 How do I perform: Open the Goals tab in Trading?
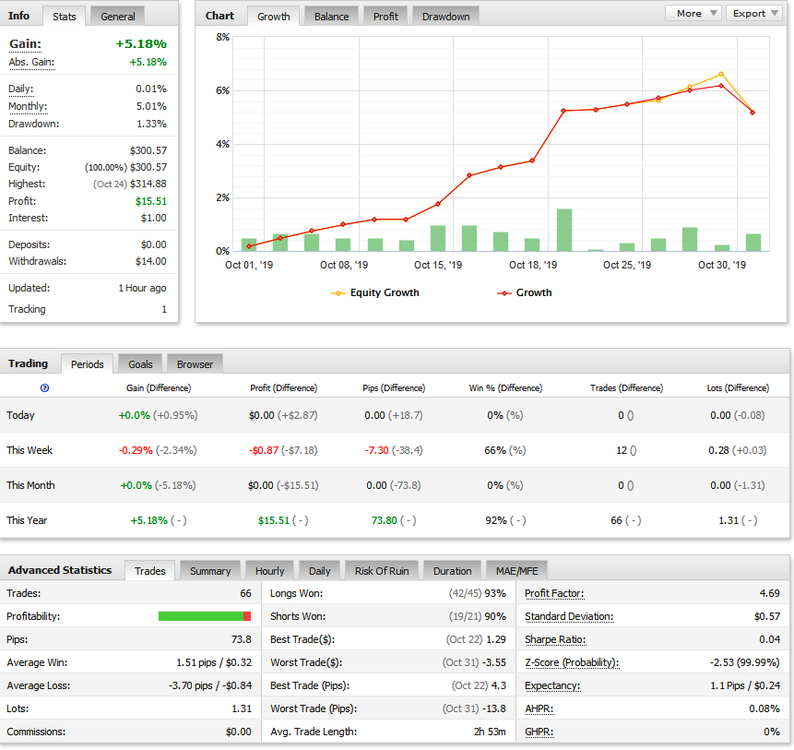tap(140, 364)
